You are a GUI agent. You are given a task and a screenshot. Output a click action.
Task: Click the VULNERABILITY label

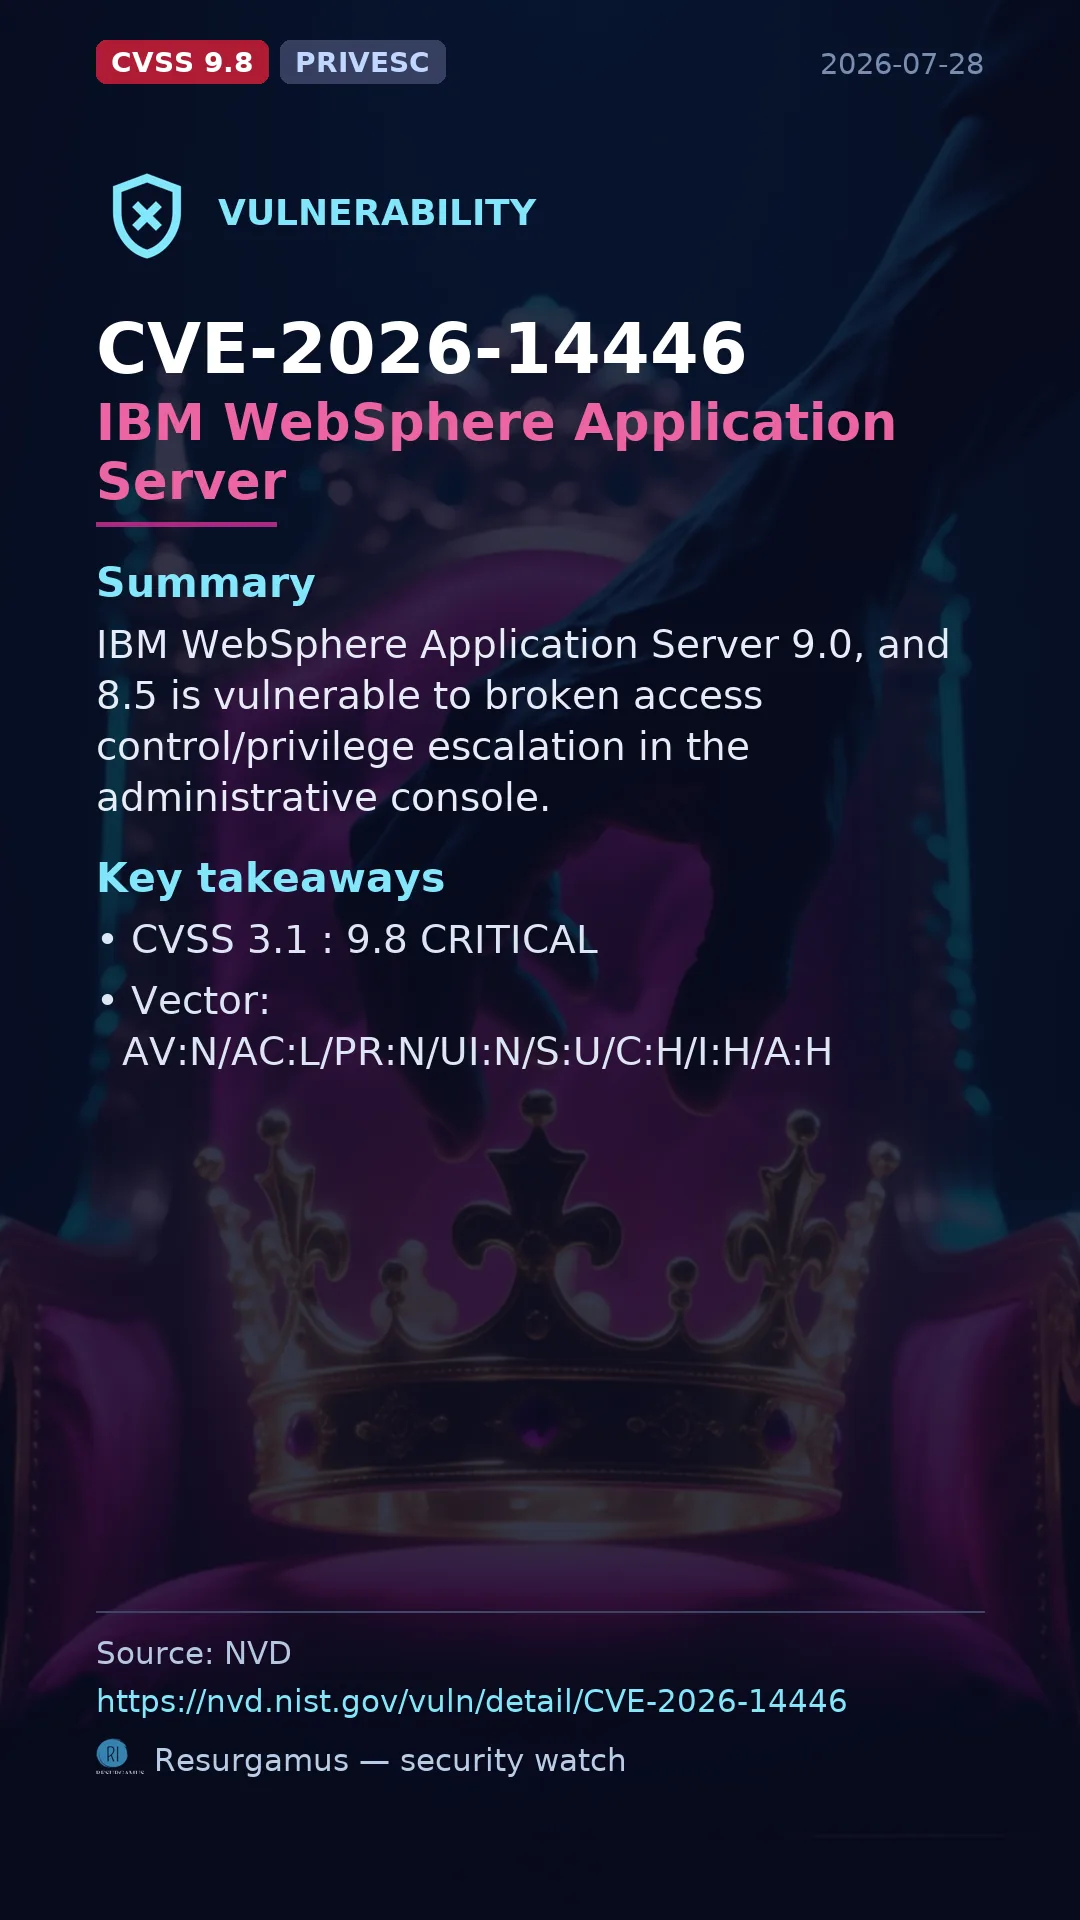pos(377,212)
